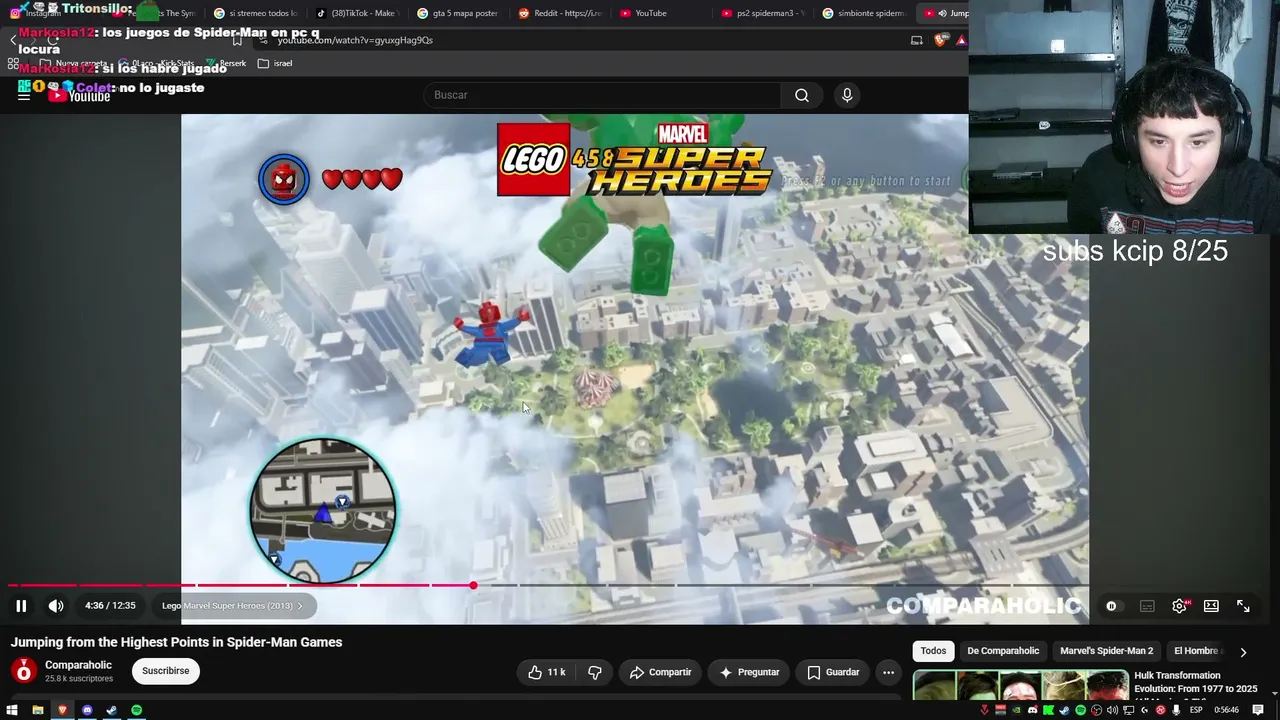Click the Buscar search field
The image size is (1280, 720).
point(603,95)
